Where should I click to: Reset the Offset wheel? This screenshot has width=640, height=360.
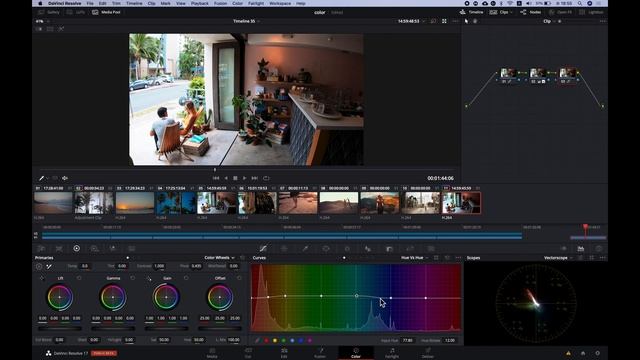239,278
